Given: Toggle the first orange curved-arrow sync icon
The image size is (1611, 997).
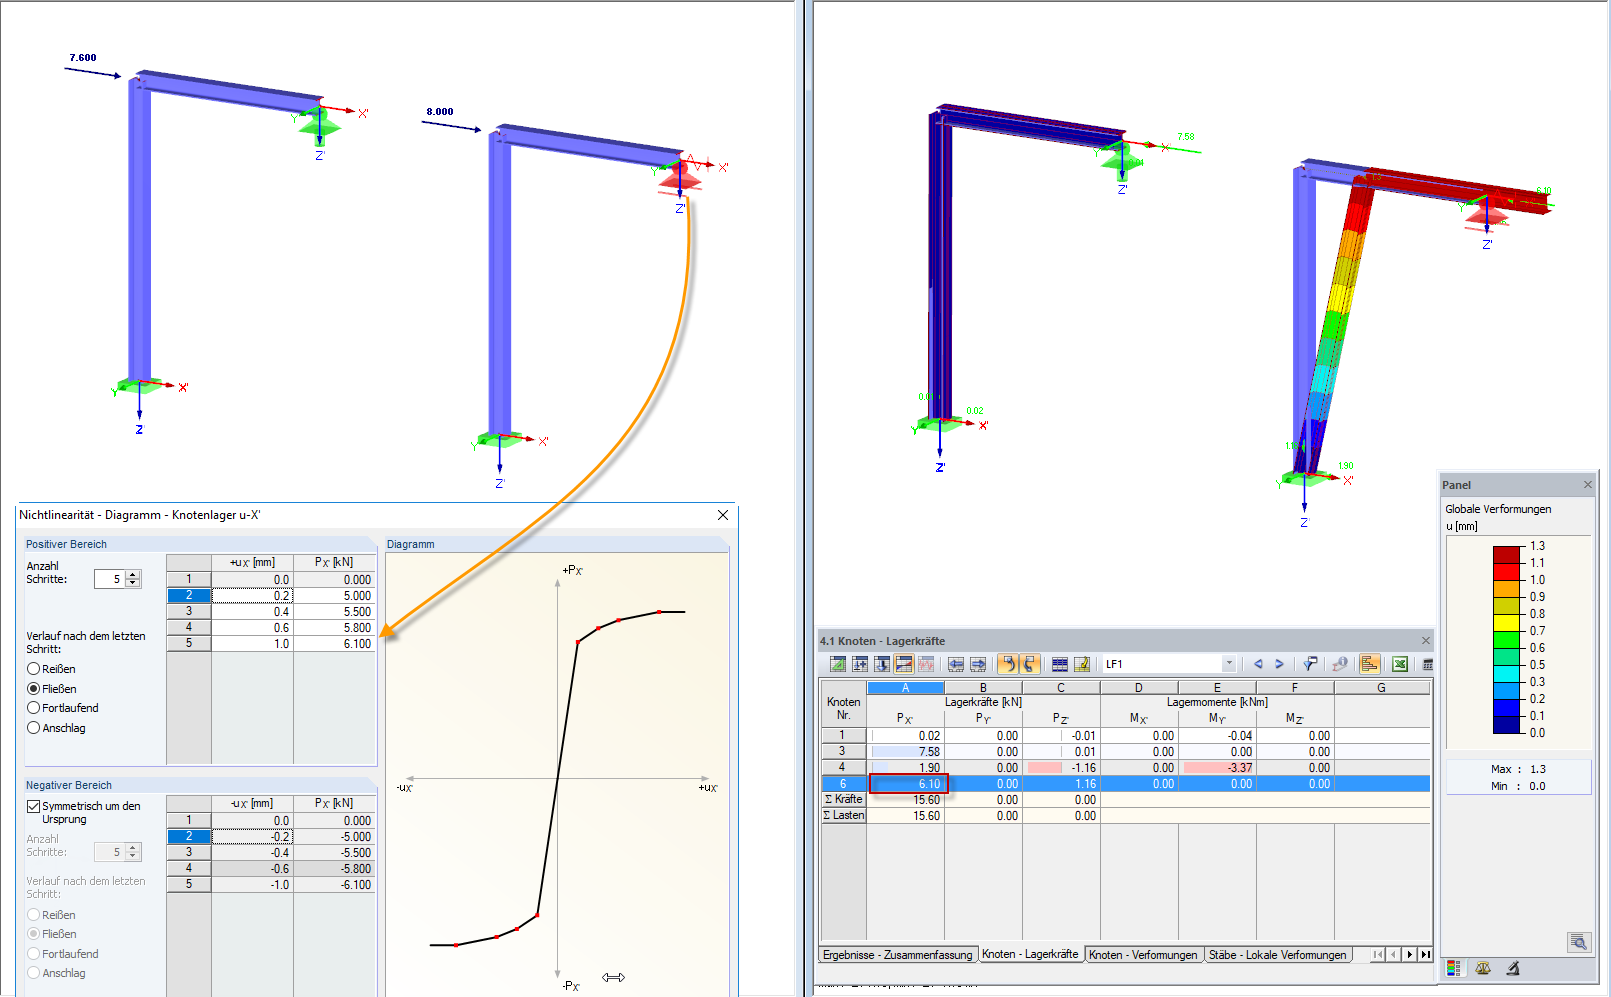Looking at the screenshot, I should [x=1008, y=664].
